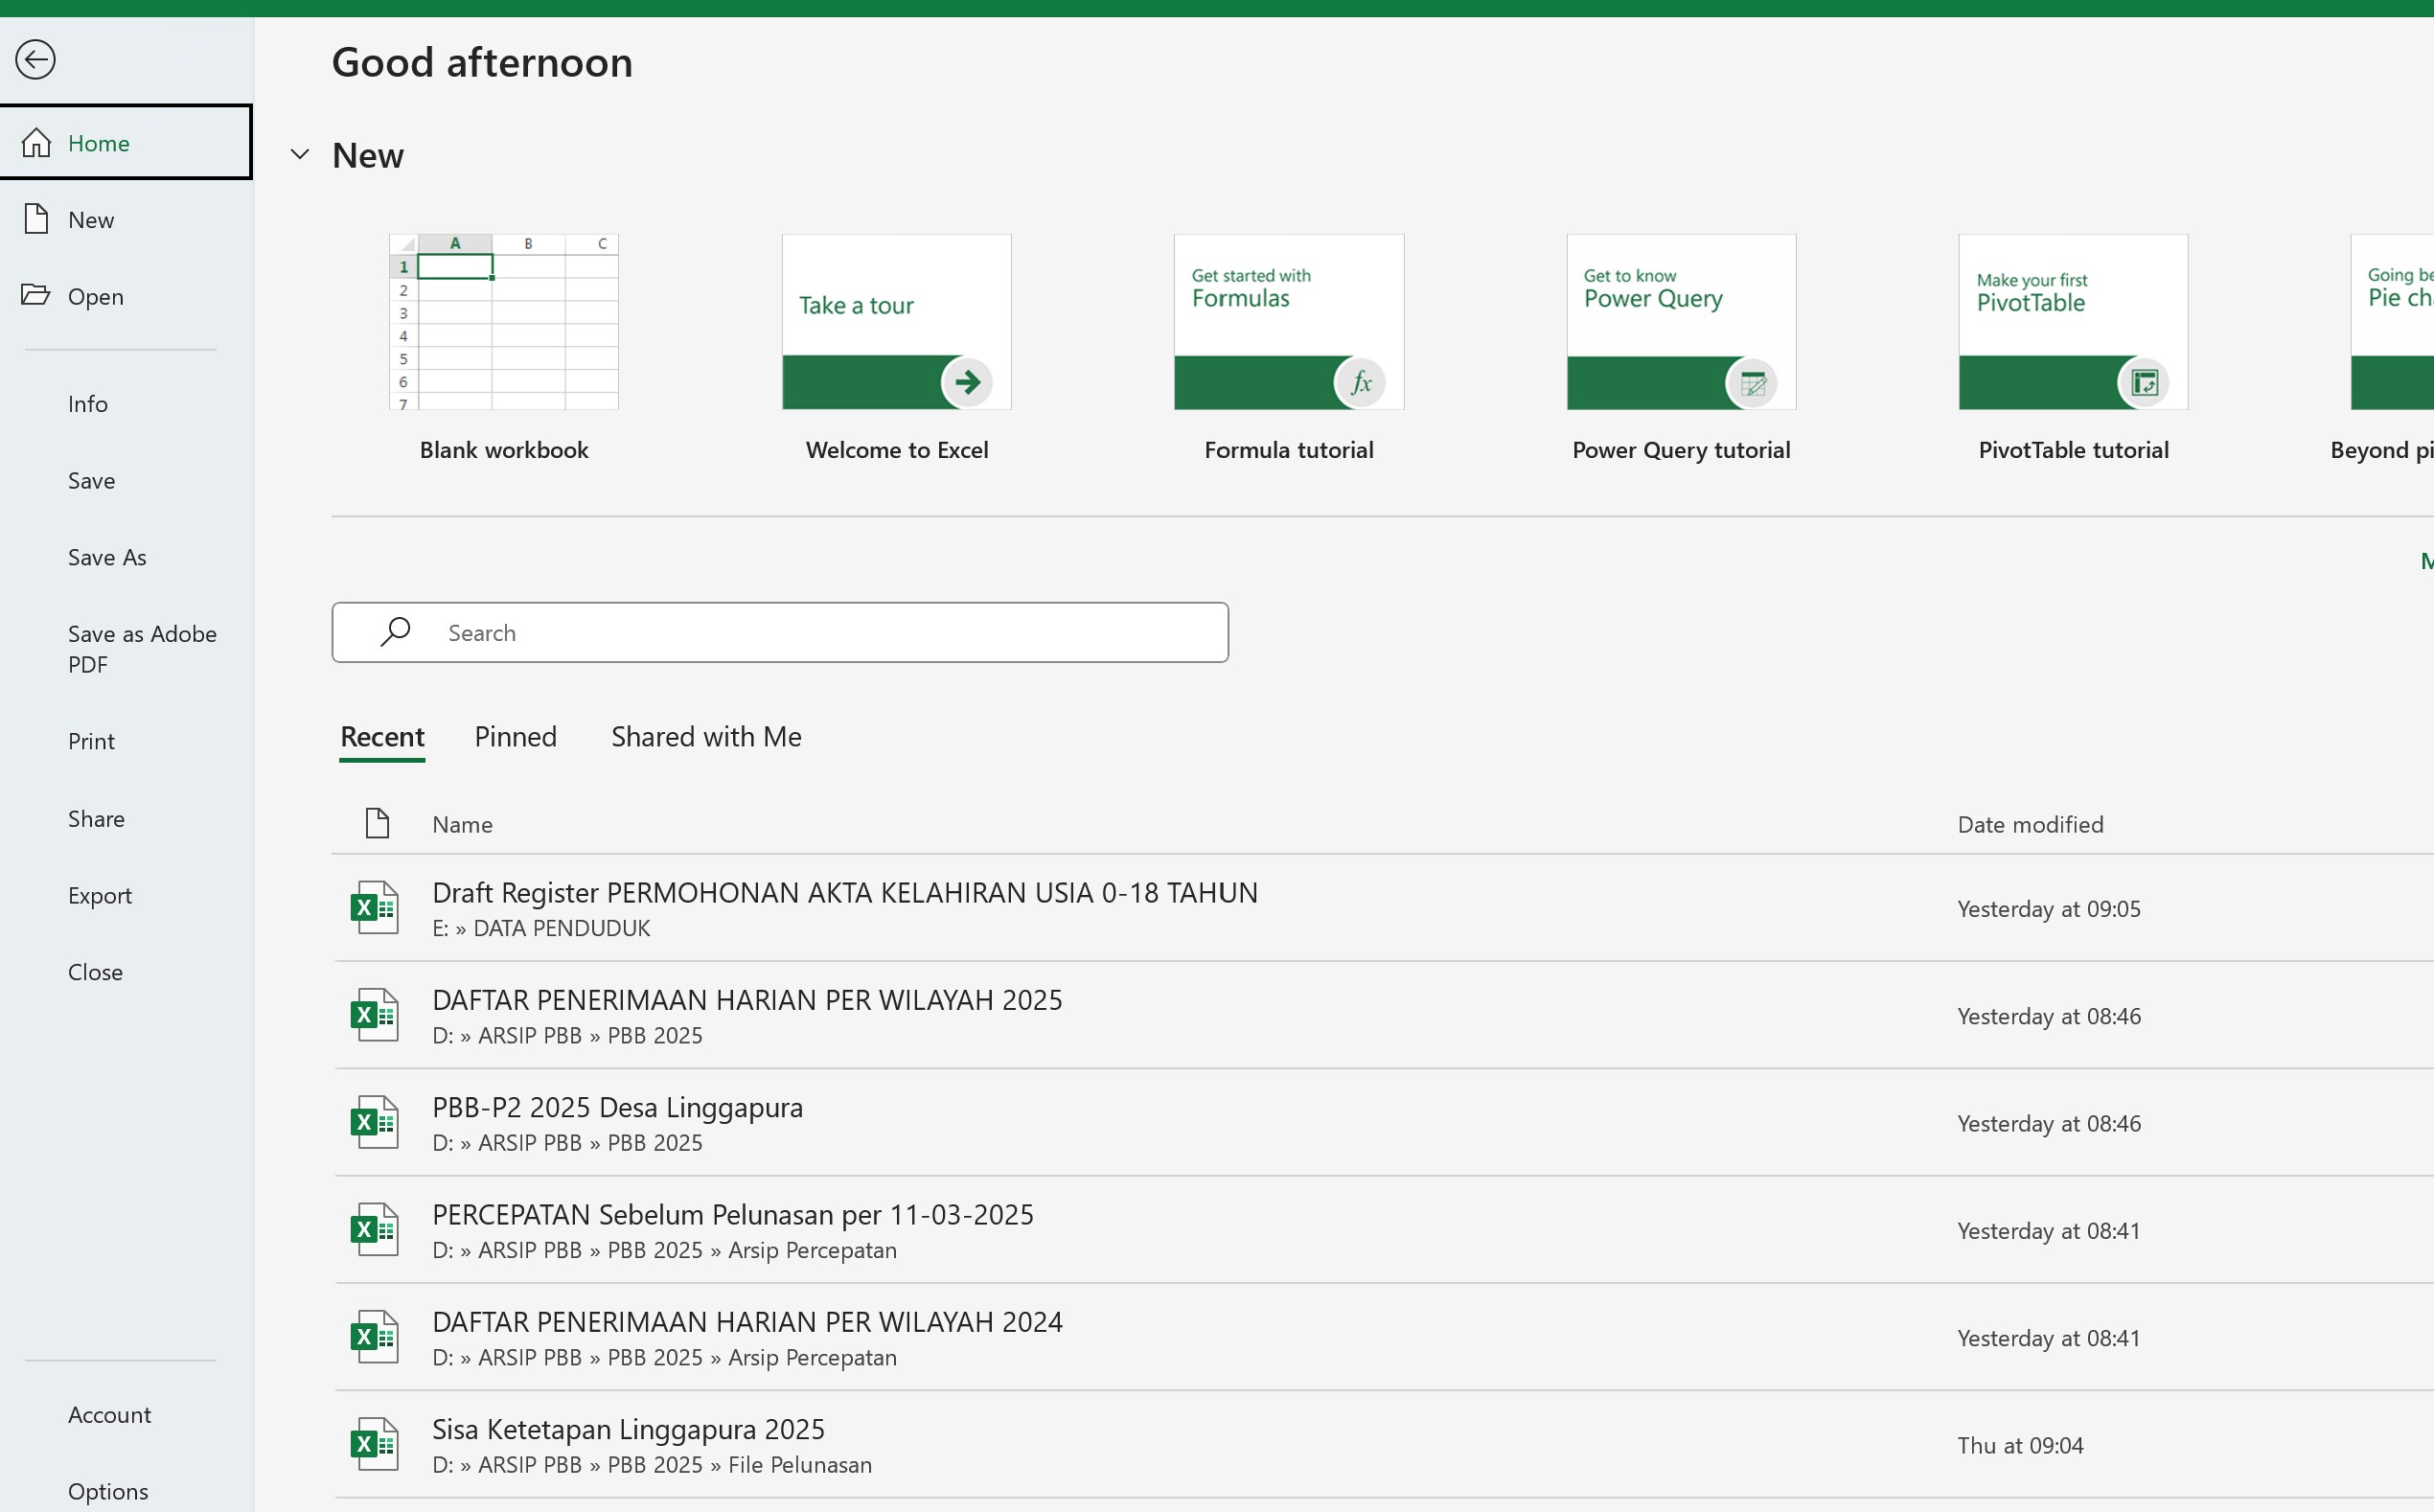Open PERCEPATAN Sebelum Pelunasan per 11-03-2025
The image size is (2434, 1512).
tap(1384, 1230)
